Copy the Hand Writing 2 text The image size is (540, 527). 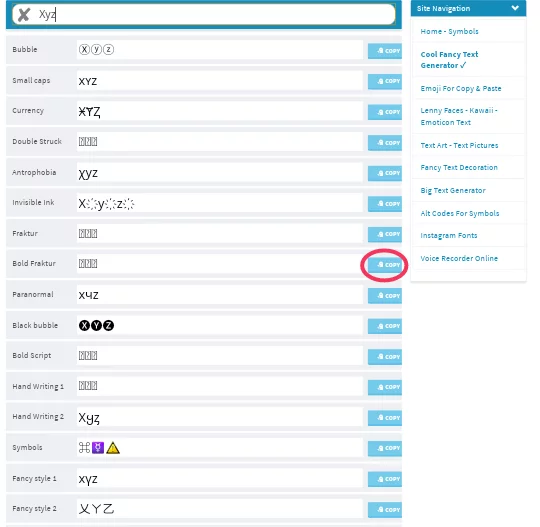click(385, 418)
